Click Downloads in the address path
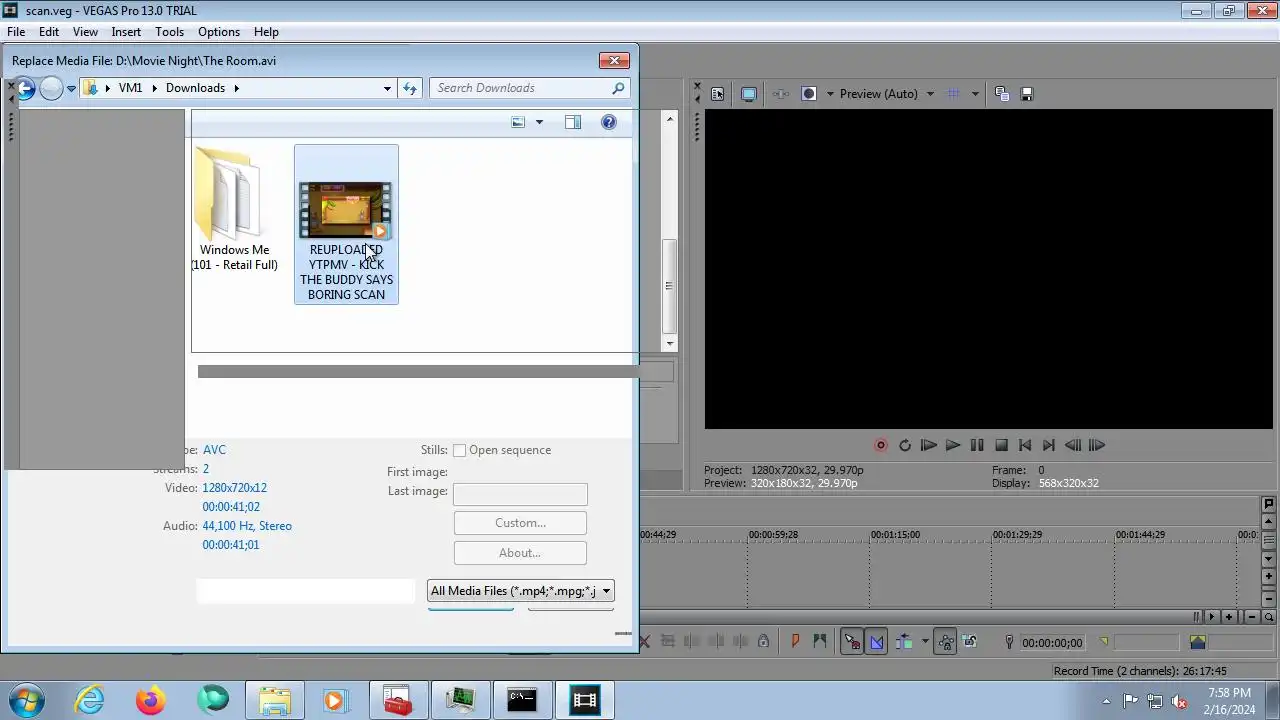This screenshot has width=1280, height=720. coord(195,88)
